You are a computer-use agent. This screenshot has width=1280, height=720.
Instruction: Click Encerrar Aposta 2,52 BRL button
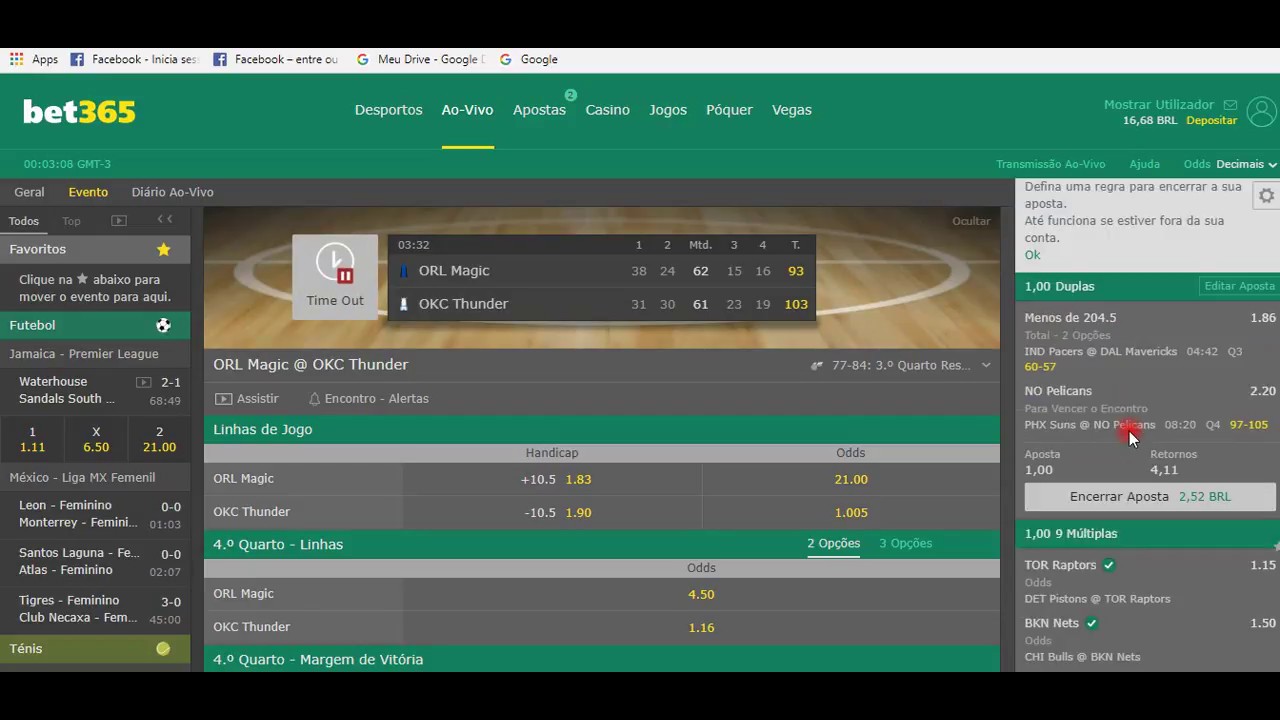[1150, 496]
